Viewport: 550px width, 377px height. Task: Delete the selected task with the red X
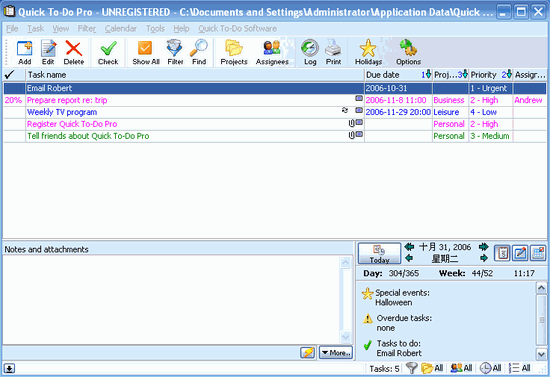click(74, 53)
